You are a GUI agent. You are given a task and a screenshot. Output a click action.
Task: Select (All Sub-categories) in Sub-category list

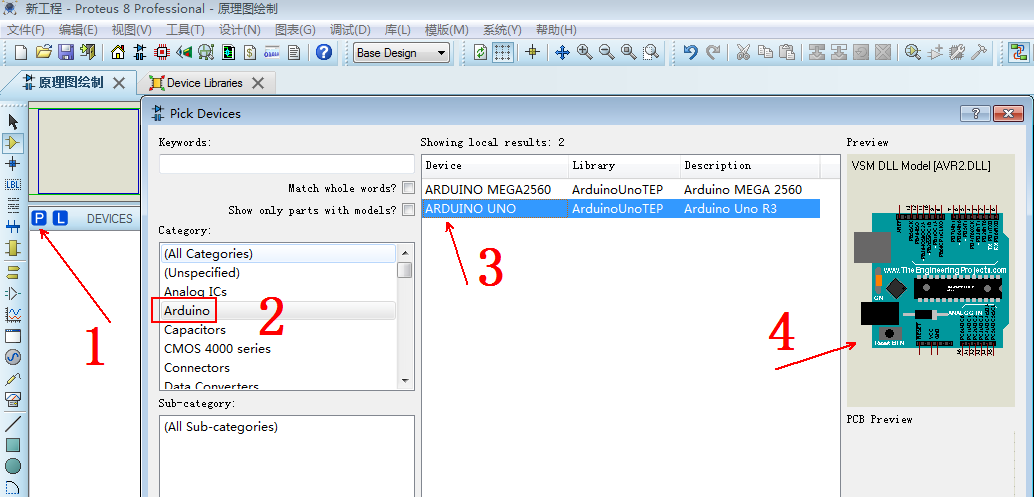[x=221, y=426]
